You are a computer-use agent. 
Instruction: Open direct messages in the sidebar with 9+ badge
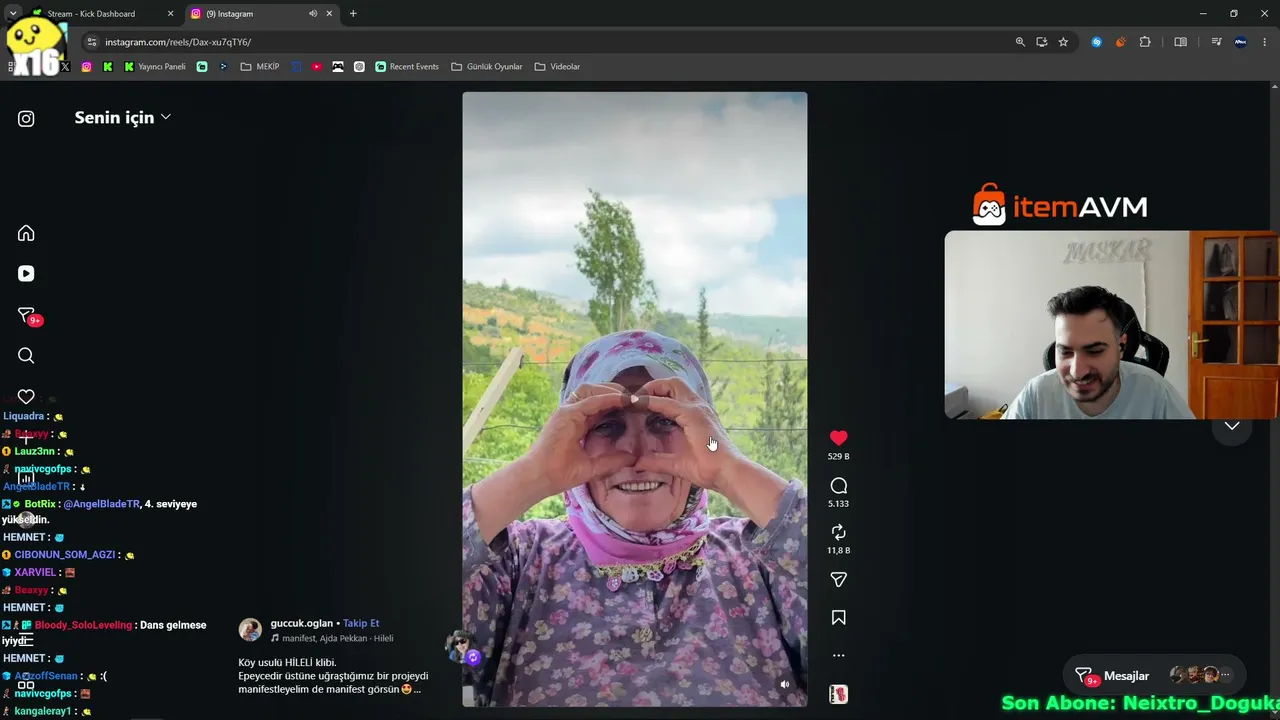(x=27, y=316)
